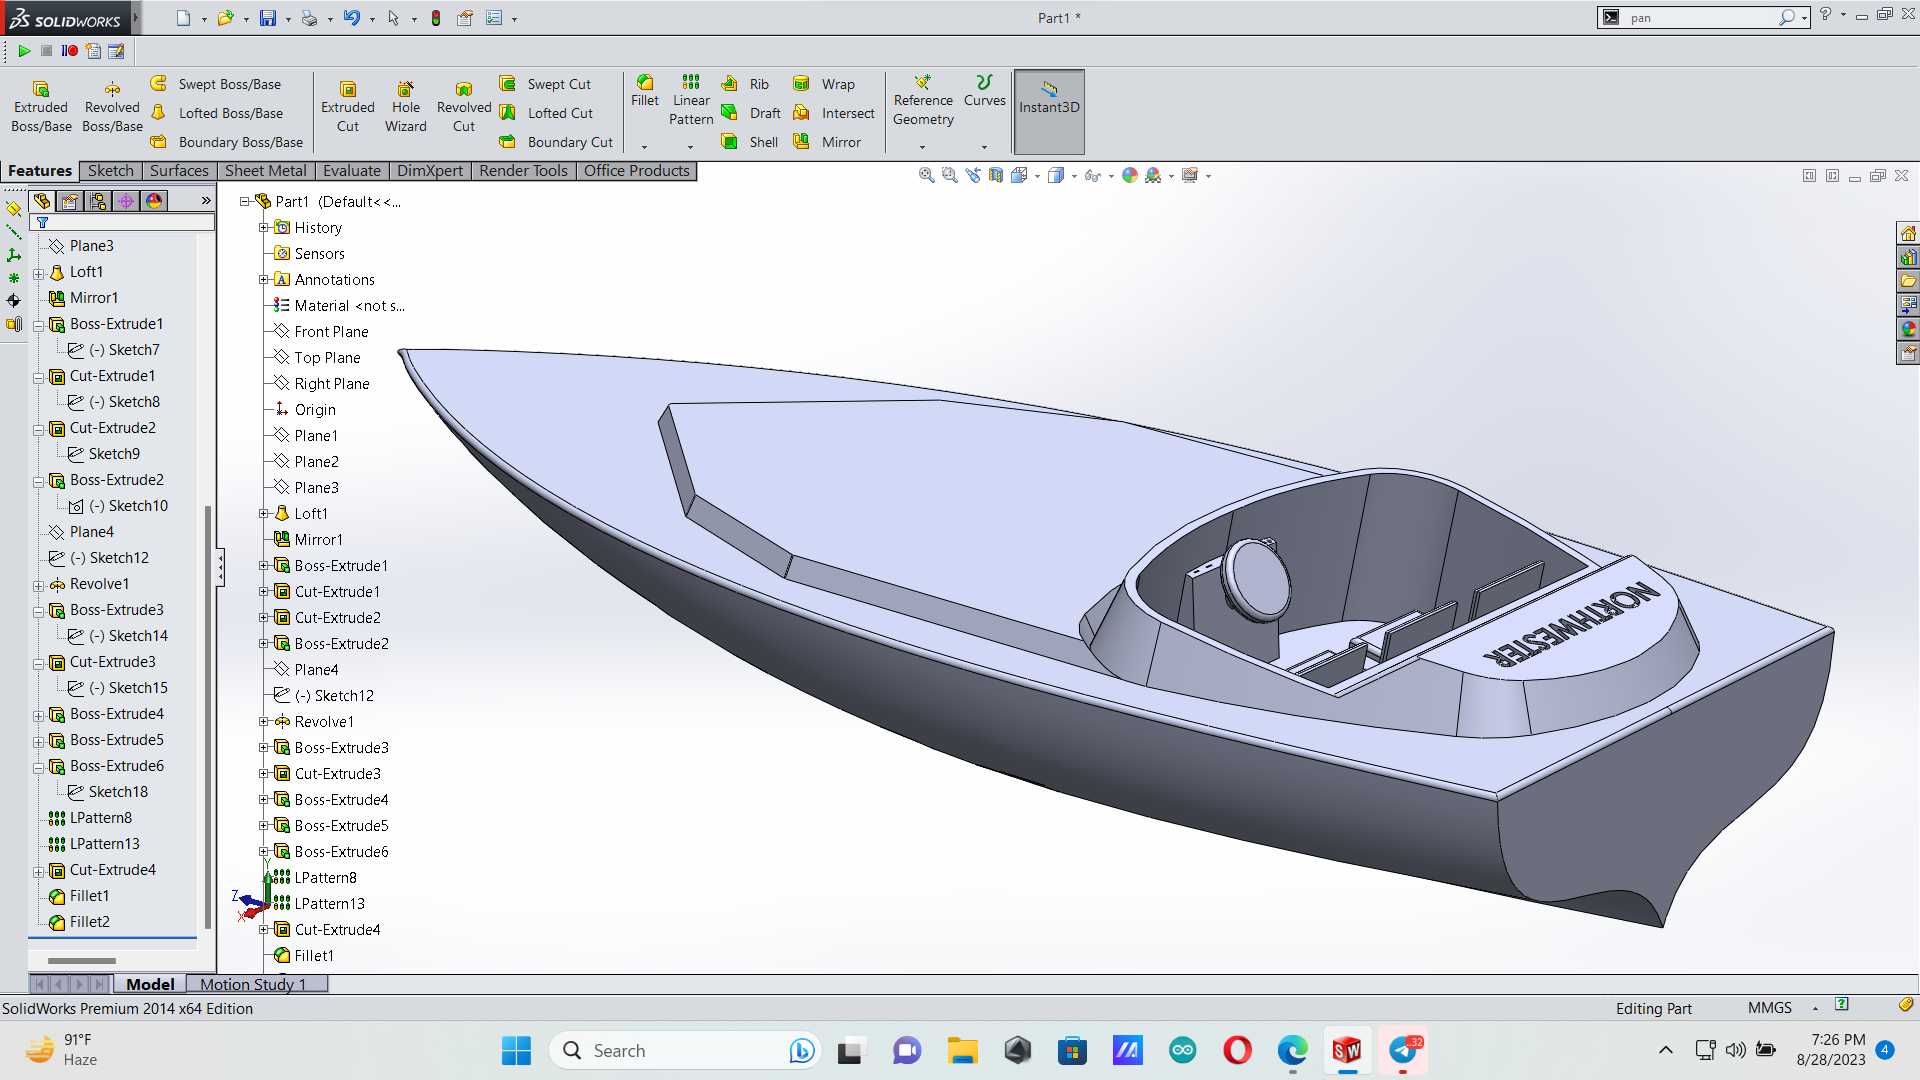The image size is (1920, 1080).
Task: Select the Revolved Cut tool
Action: 463,107
